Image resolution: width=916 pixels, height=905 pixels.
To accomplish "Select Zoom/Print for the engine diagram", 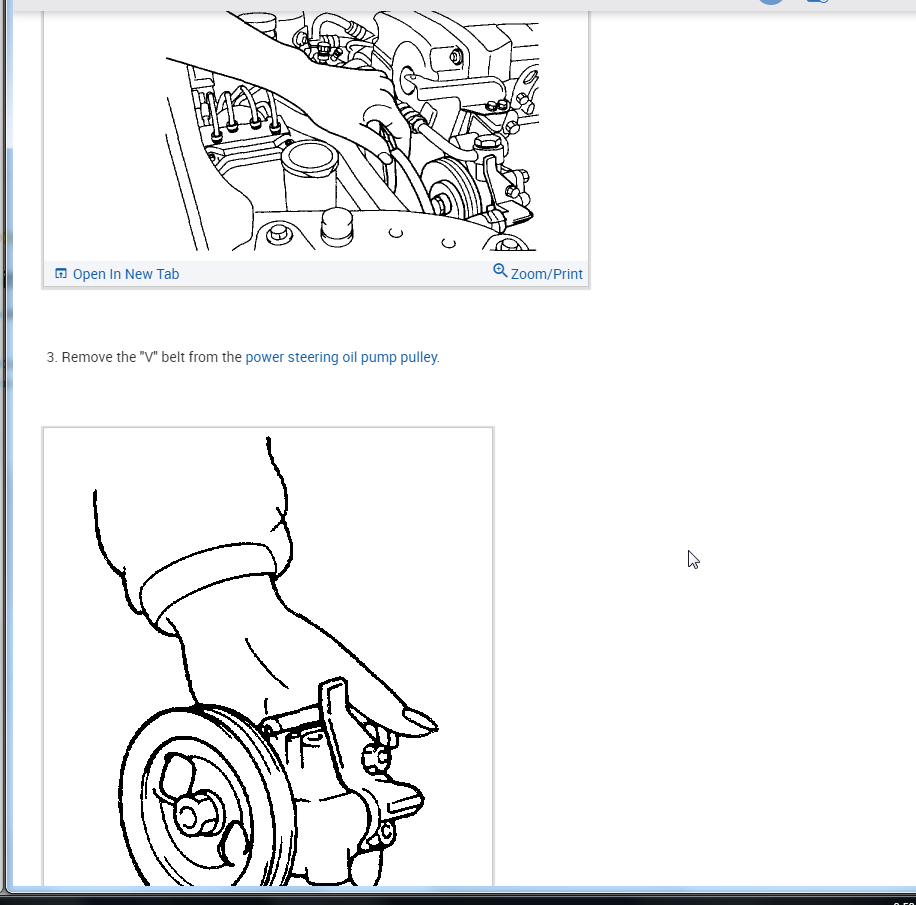I will (545, 273).
